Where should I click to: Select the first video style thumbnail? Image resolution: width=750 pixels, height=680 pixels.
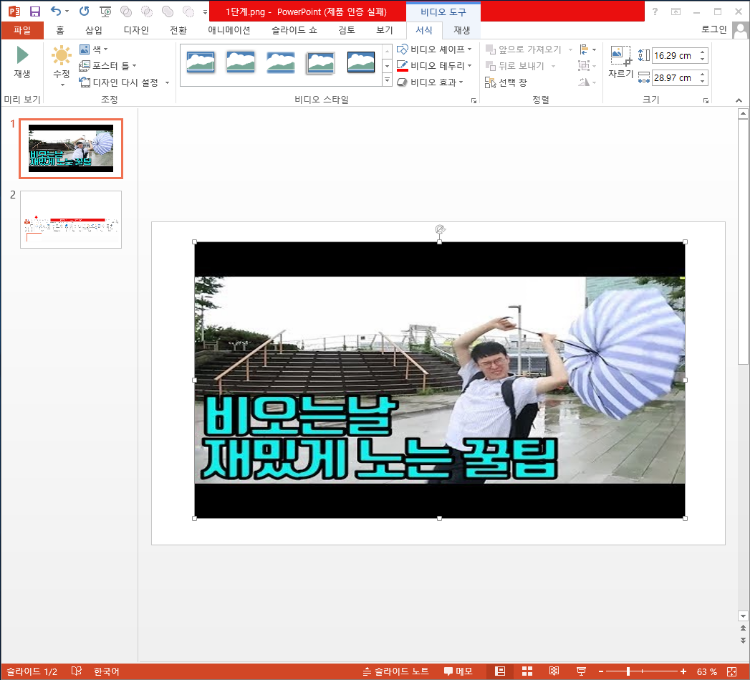200,62
